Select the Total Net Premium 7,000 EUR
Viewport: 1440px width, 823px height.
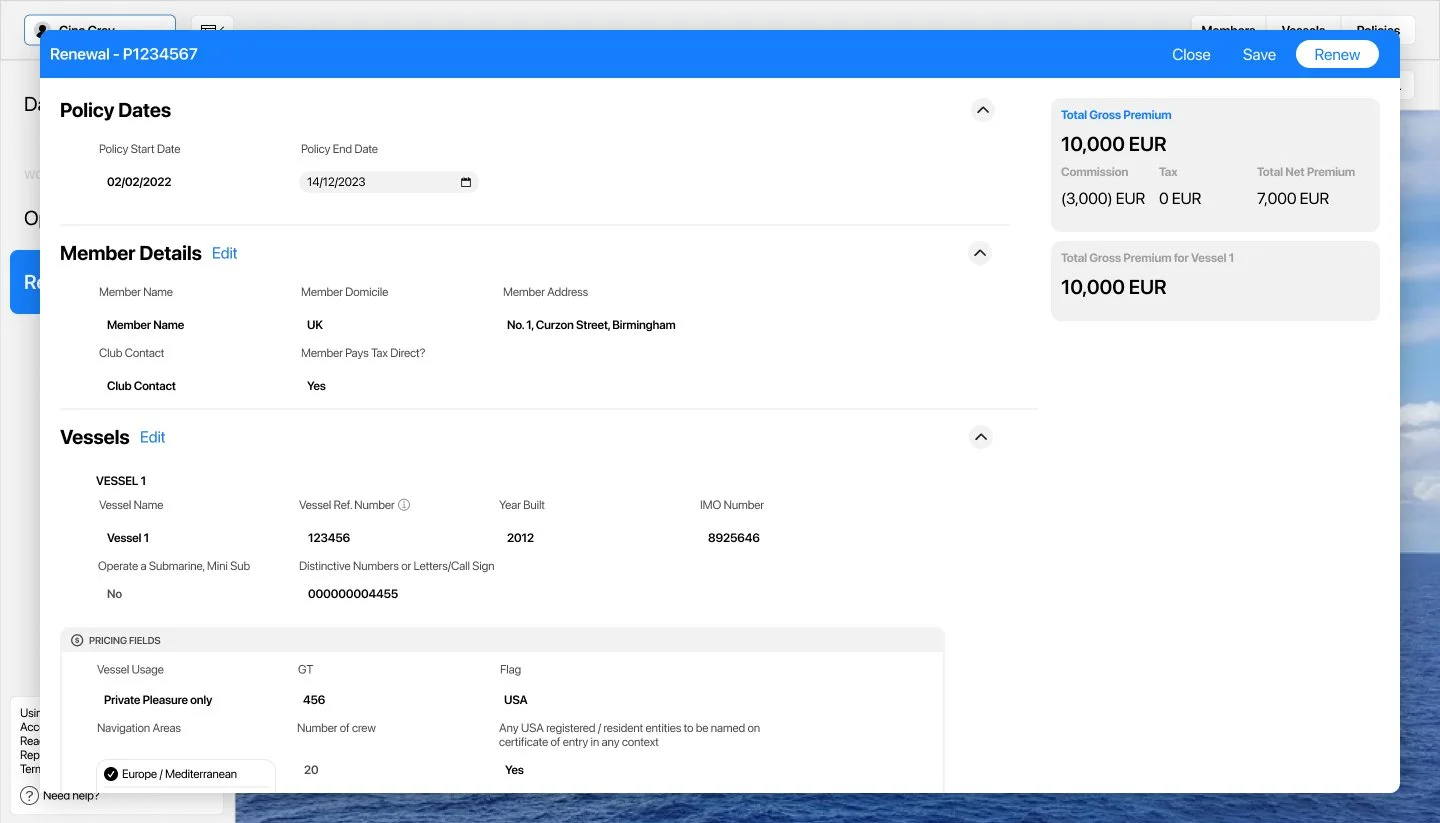click(1293, 199)
